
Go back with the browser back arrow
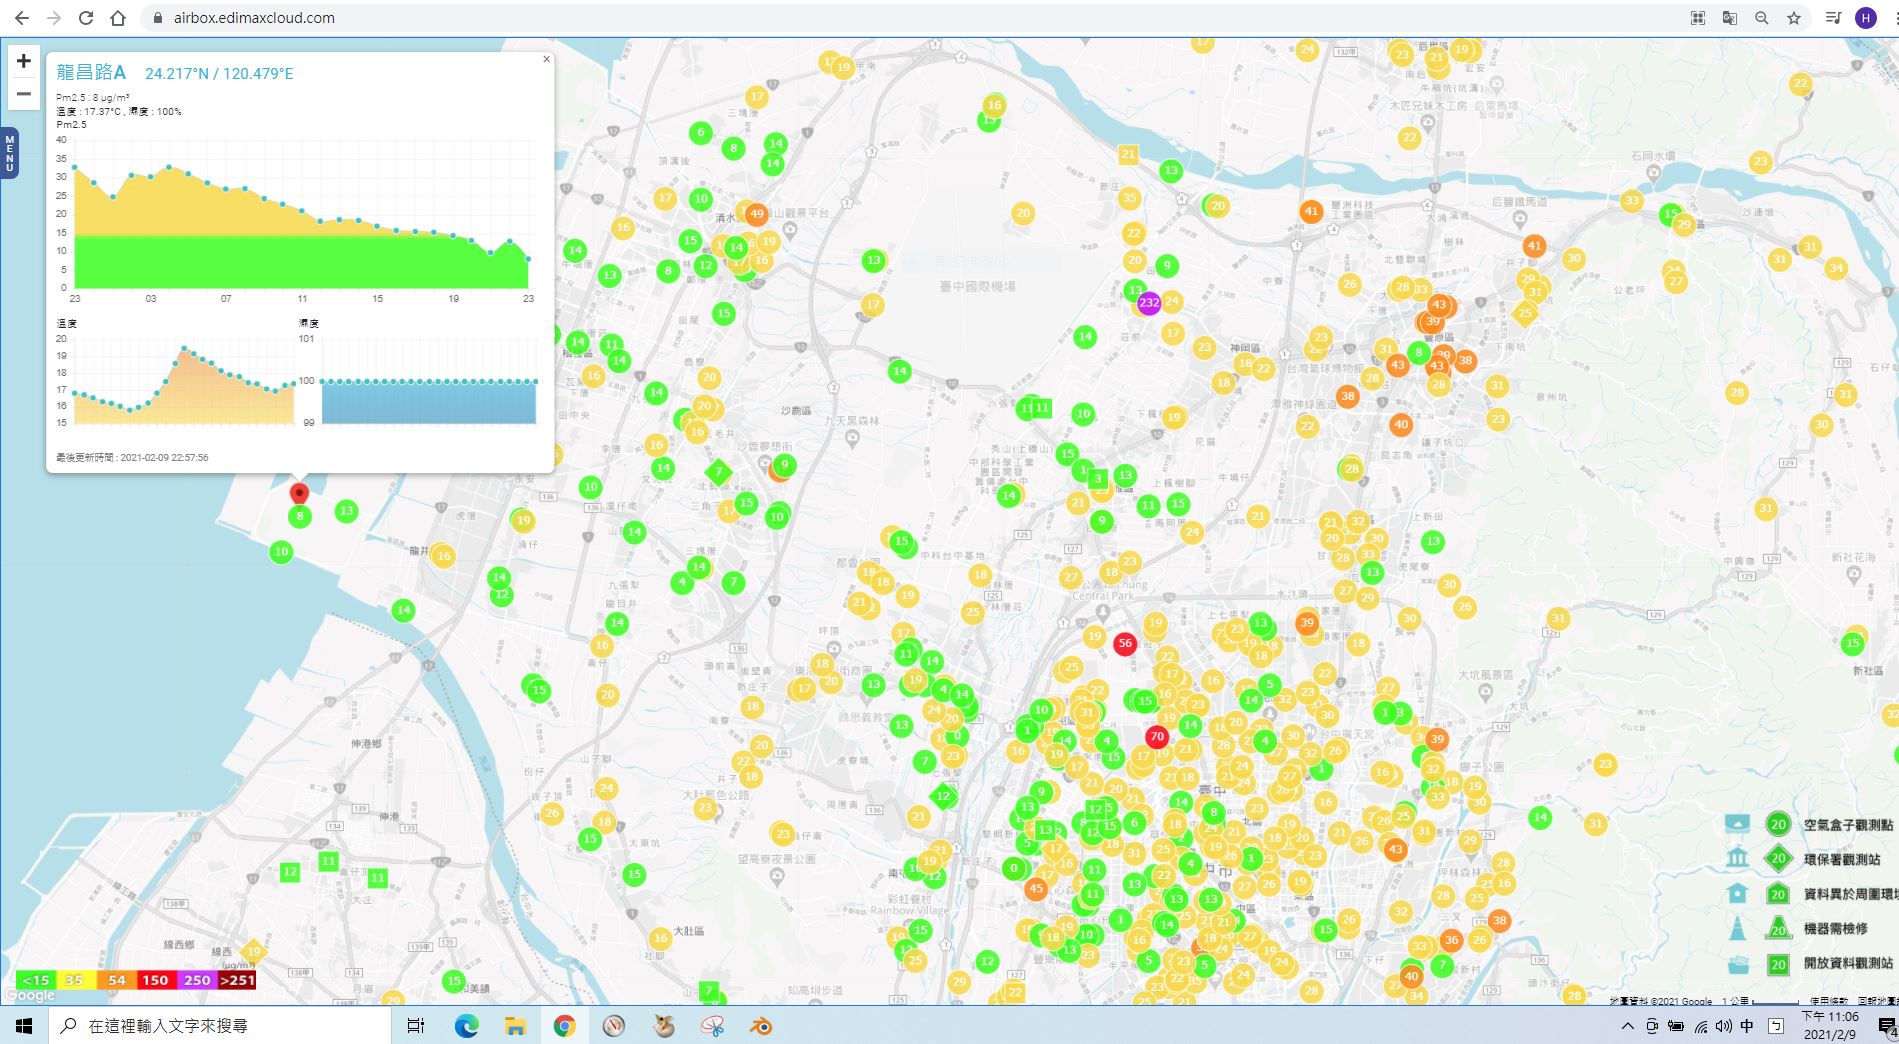22,18
